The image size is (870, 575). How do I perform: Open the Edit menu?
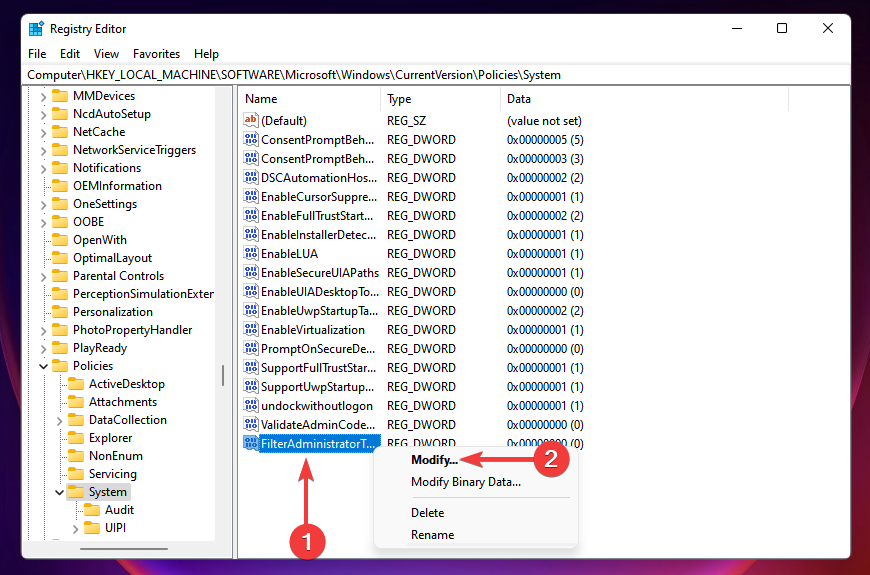click(70, 54)
